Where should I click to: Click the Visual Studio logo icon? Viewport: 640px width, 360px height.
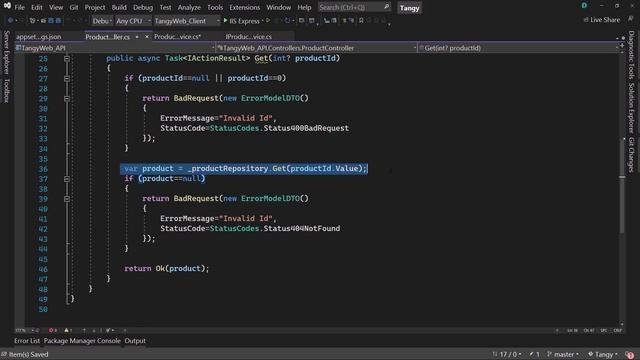tap(7, 6)
